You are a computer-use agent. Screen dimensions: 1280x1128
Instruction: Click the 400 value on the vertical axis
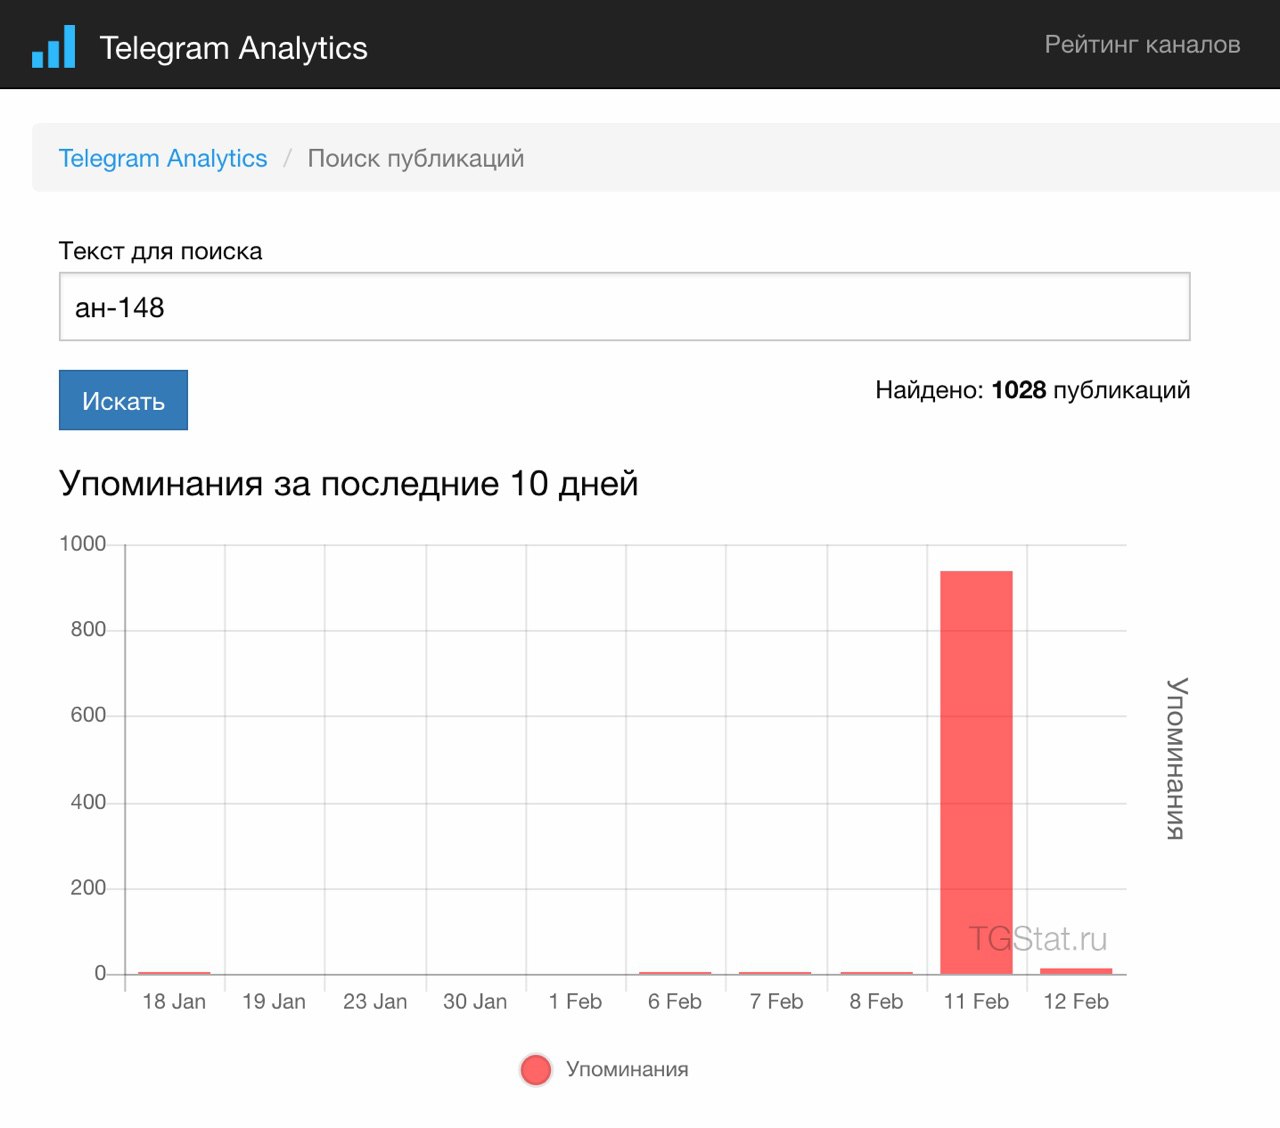[x=88, y=802]
